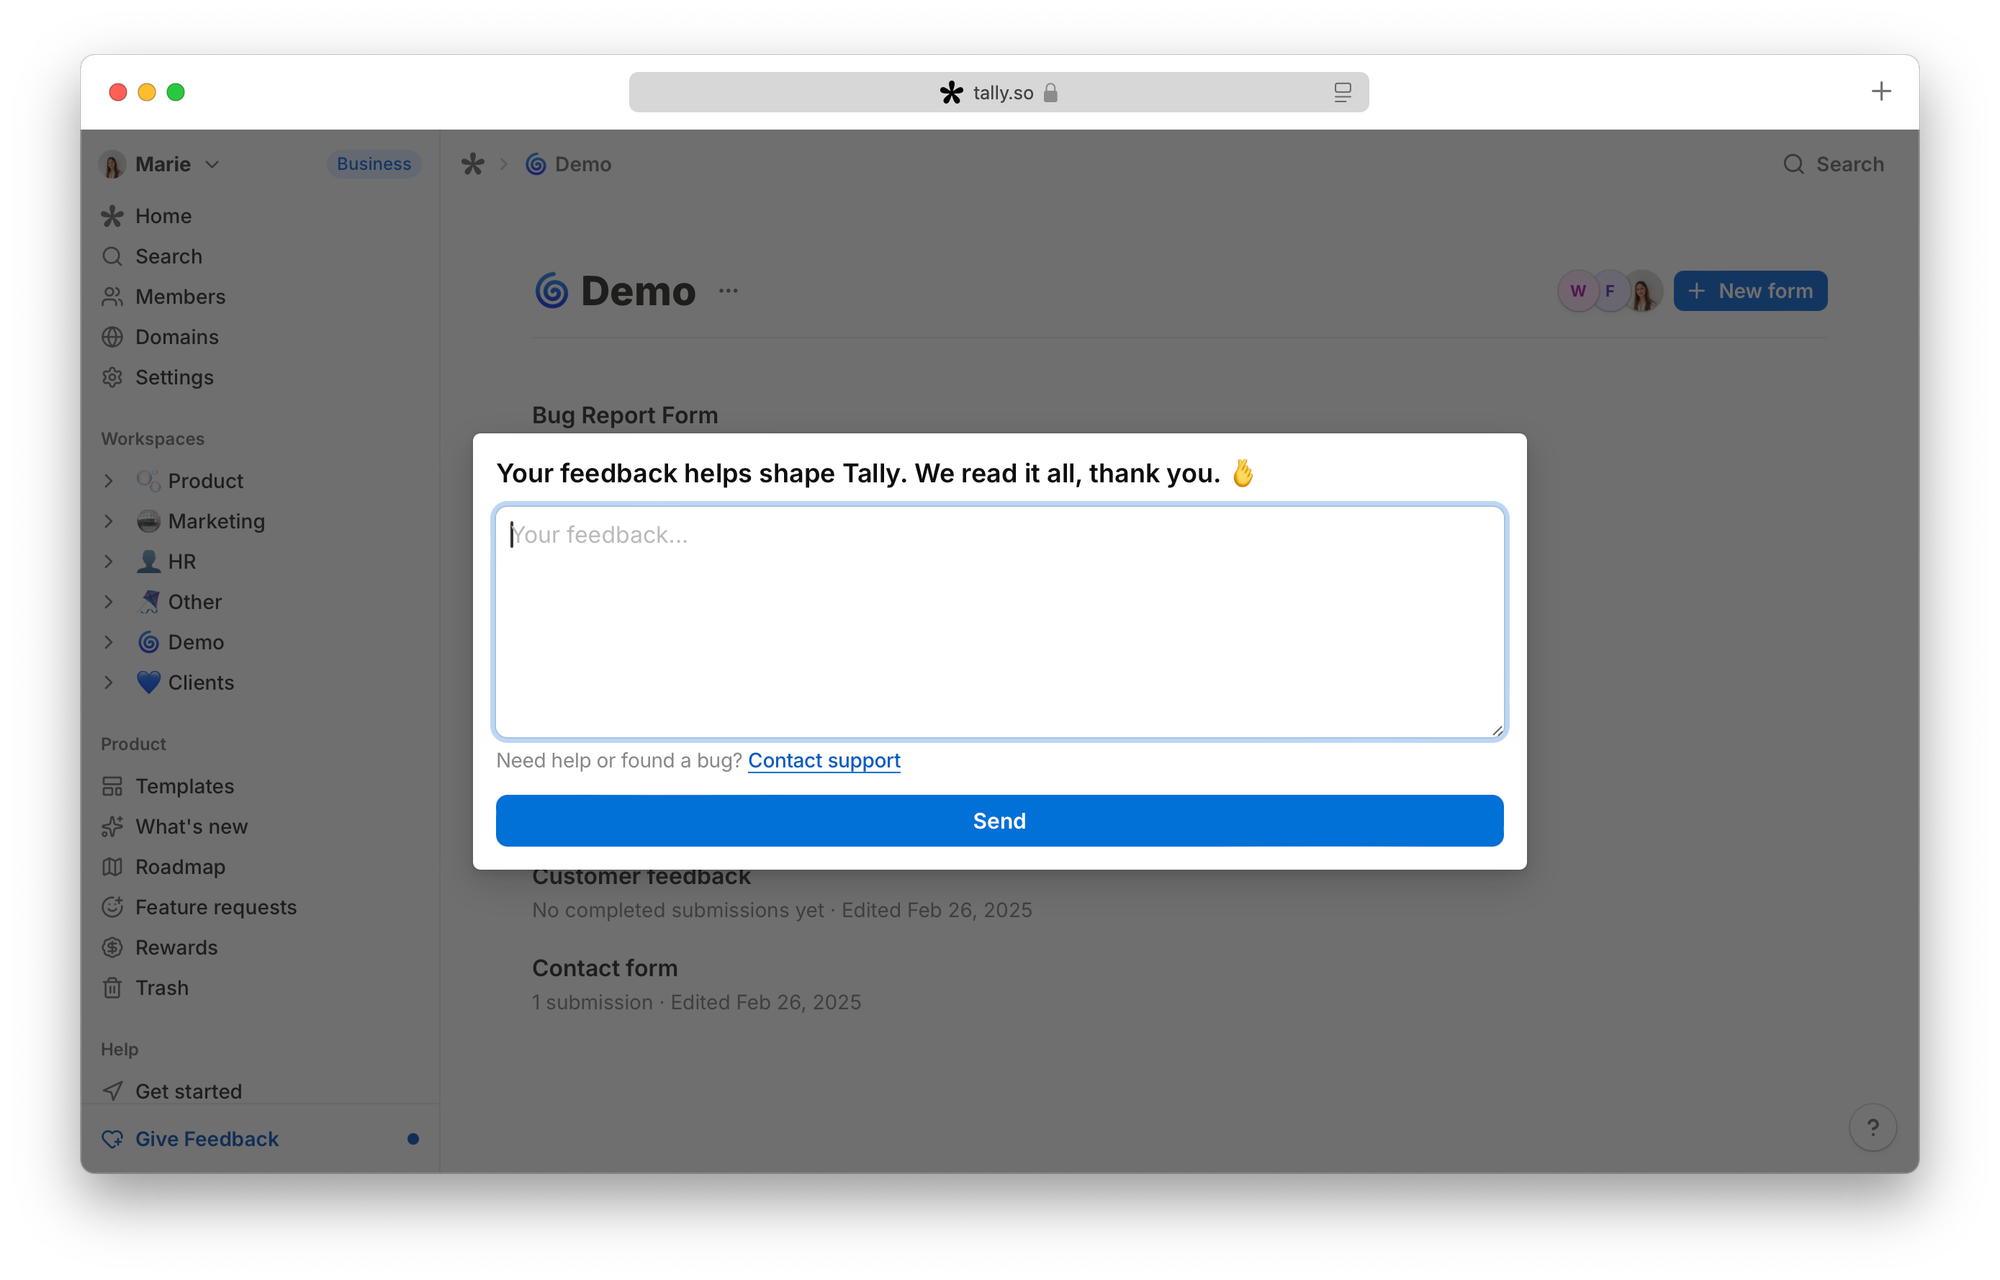
Task: Go to Members in the sidebar
Action: (x=180, y=297)
